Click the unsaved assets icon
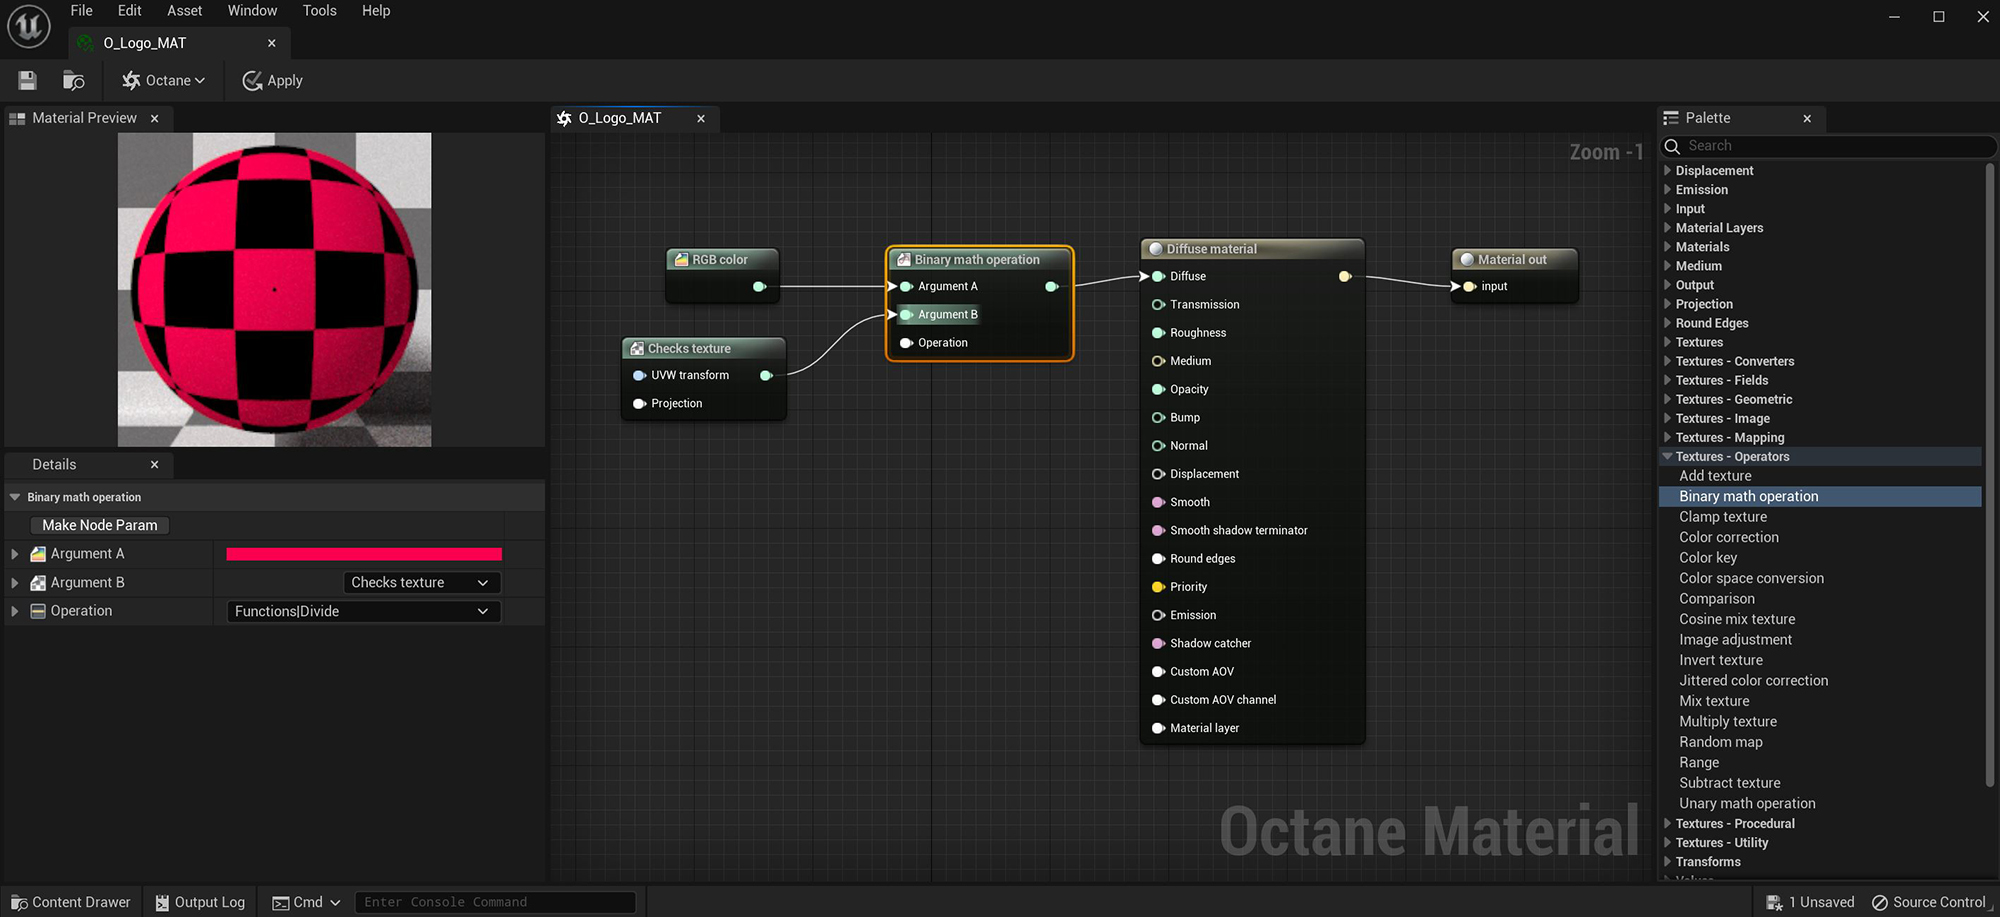Screen dimensions: 2000x917 pos(1775,902)
